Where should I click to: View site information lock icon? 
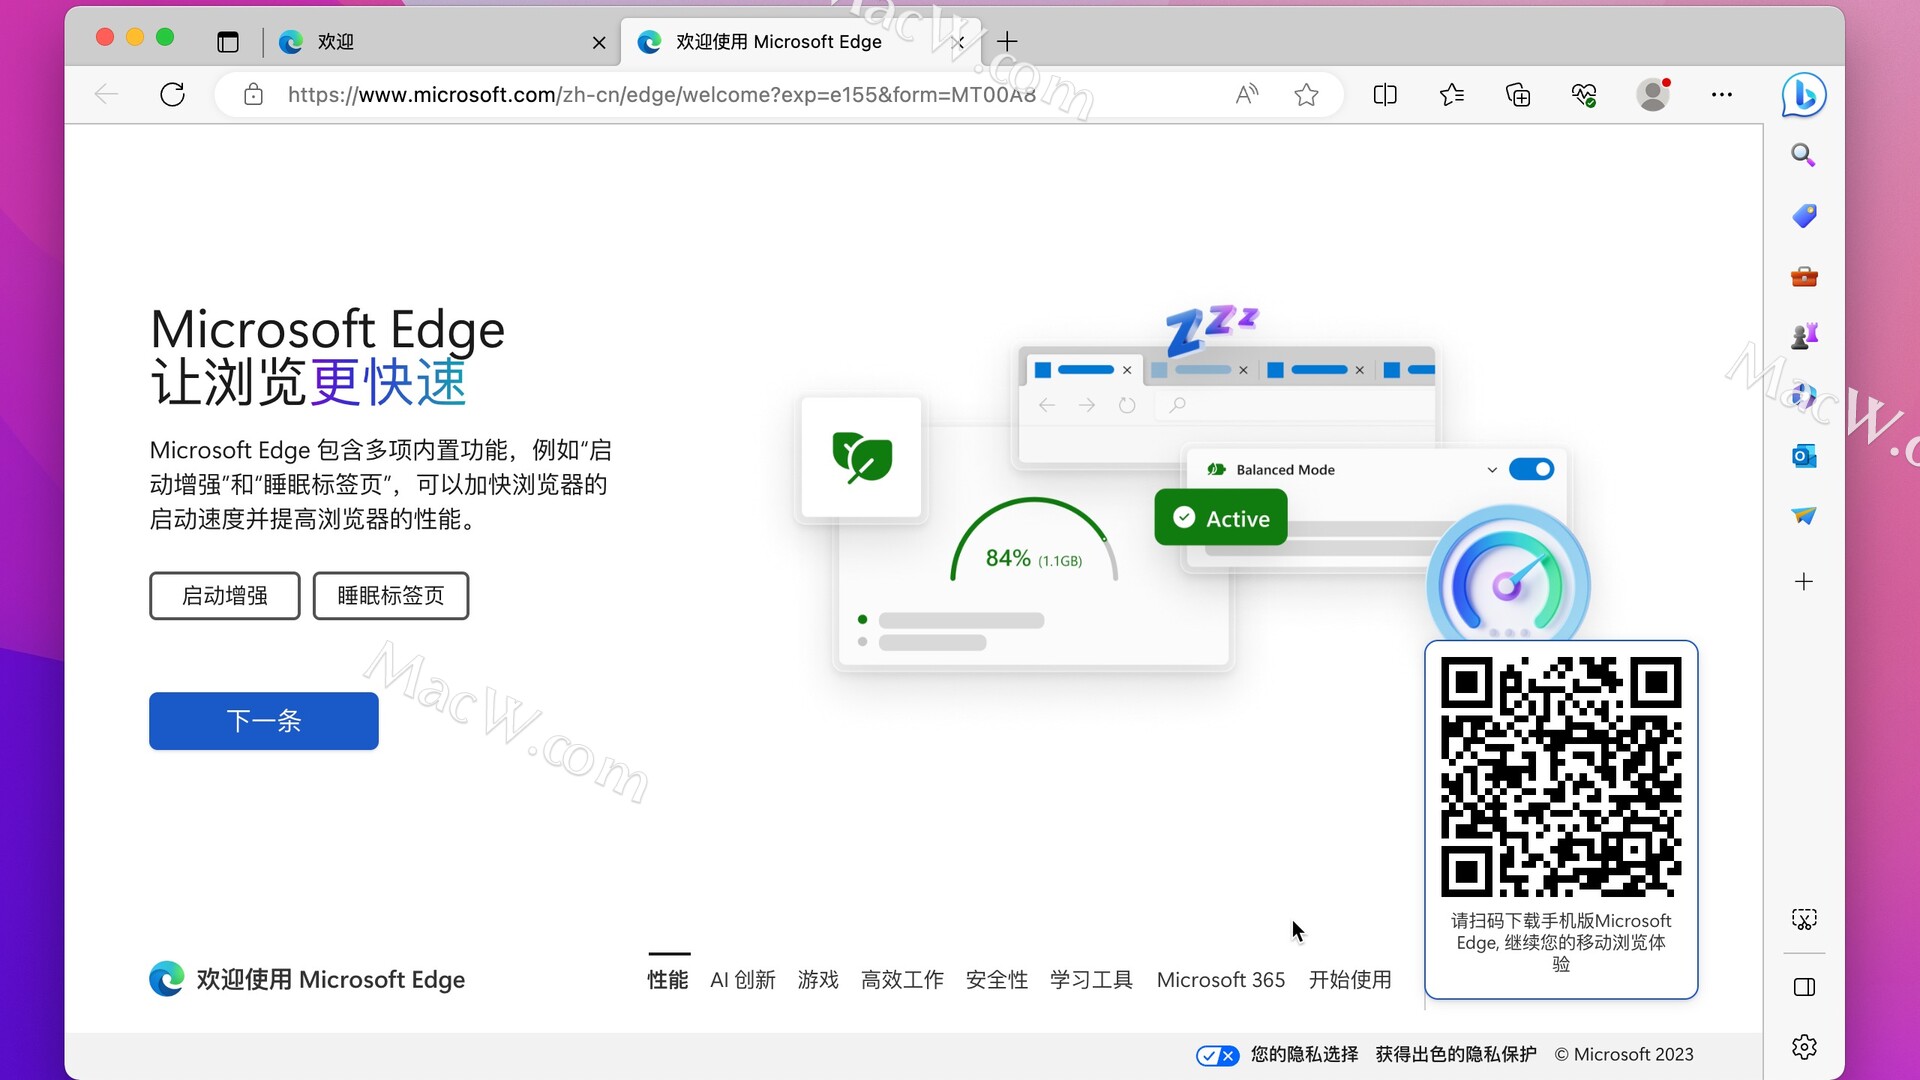click(x=254, y=95)
